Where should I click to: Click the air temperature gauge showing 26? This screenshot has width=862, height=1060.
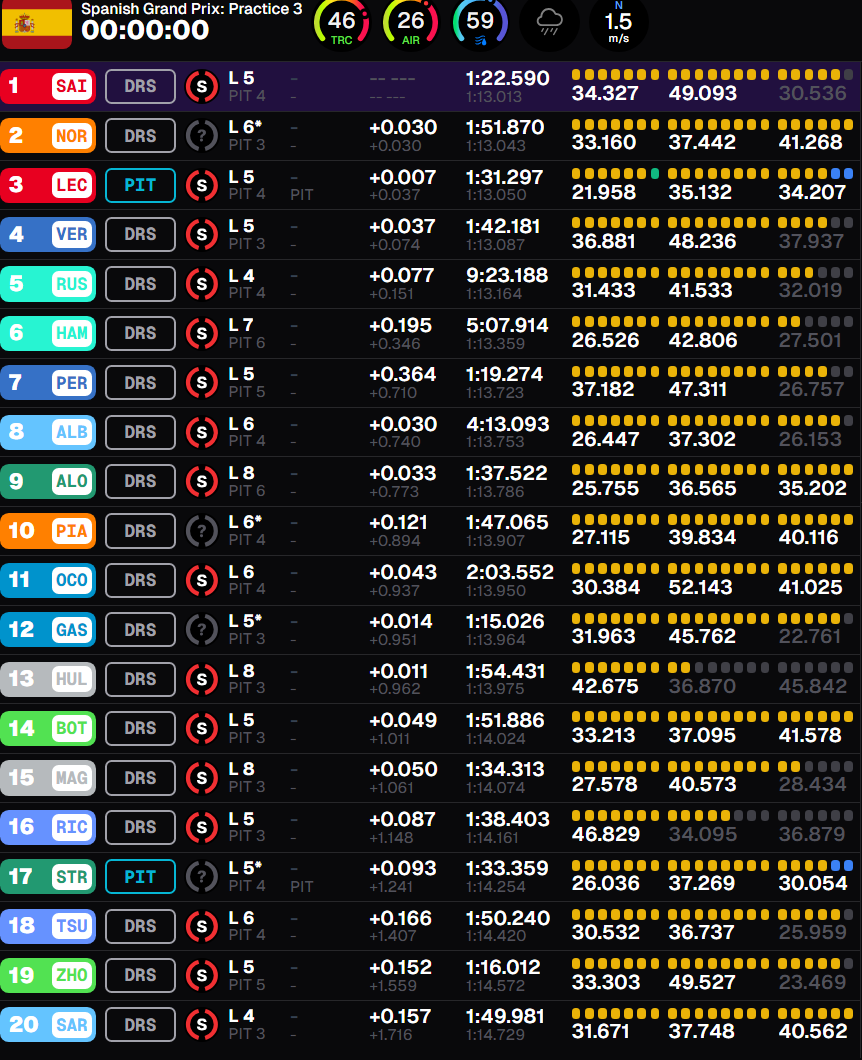410,24
